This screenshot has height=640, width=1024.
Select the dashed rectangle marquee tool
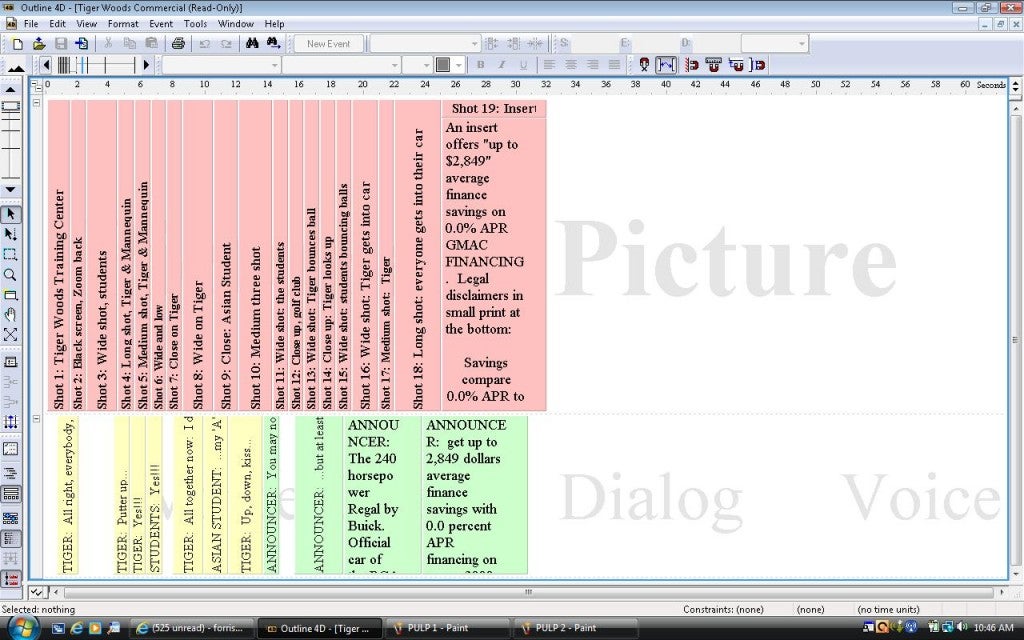(x=10, y=255)
